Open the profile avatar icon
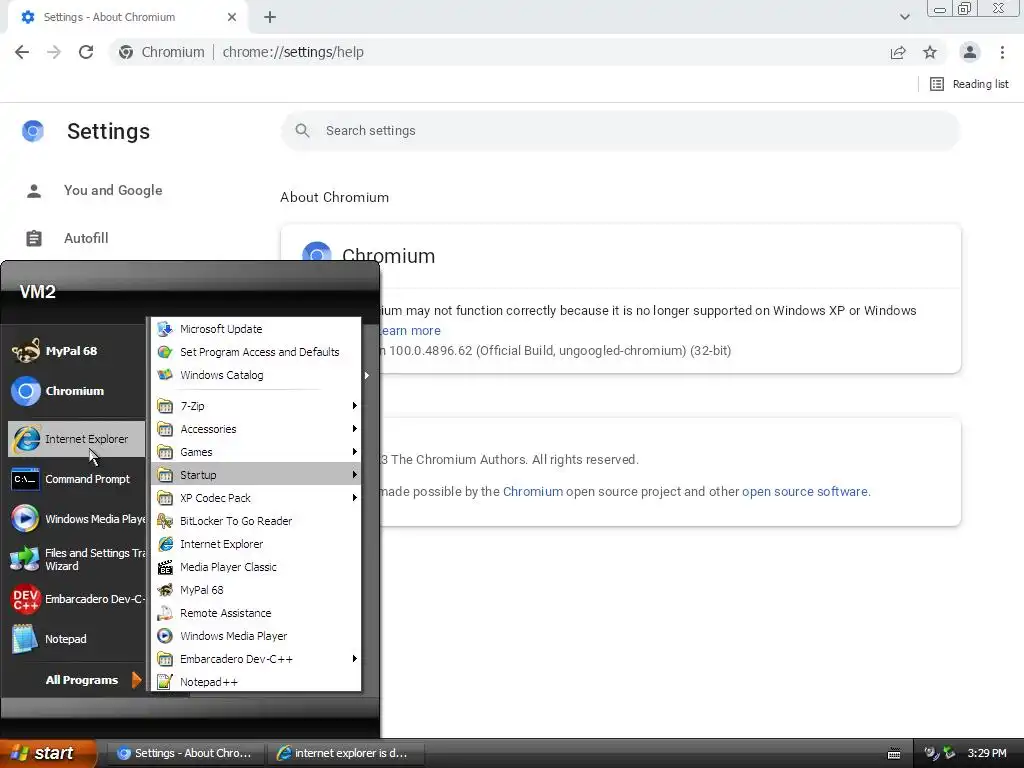Image resolution: width=1024 pixels, height=768 pixels. (x=970, y=52)
